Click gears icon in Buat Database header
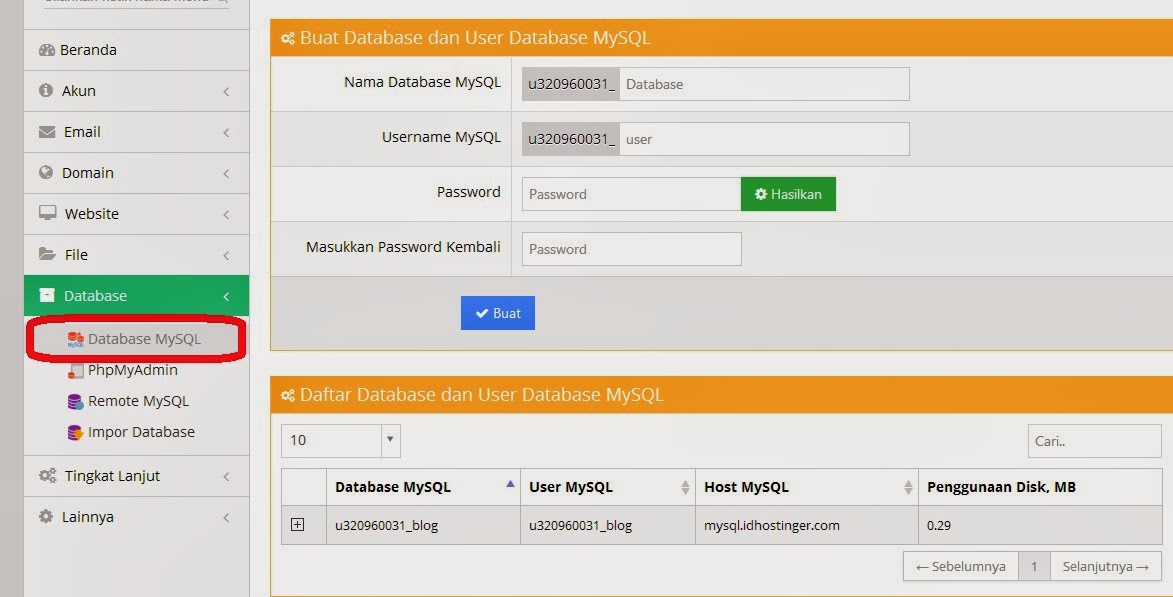1173x597 pixels. pyautogui.click(x=288, y=38)
